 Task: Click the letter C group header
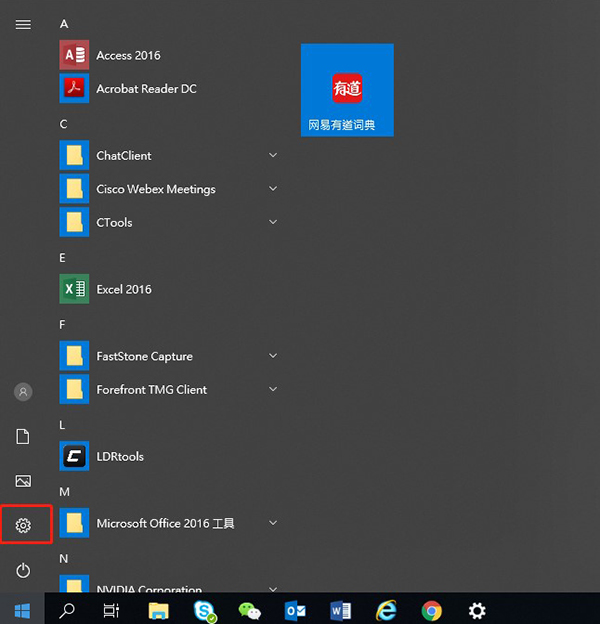pos(63,124)
